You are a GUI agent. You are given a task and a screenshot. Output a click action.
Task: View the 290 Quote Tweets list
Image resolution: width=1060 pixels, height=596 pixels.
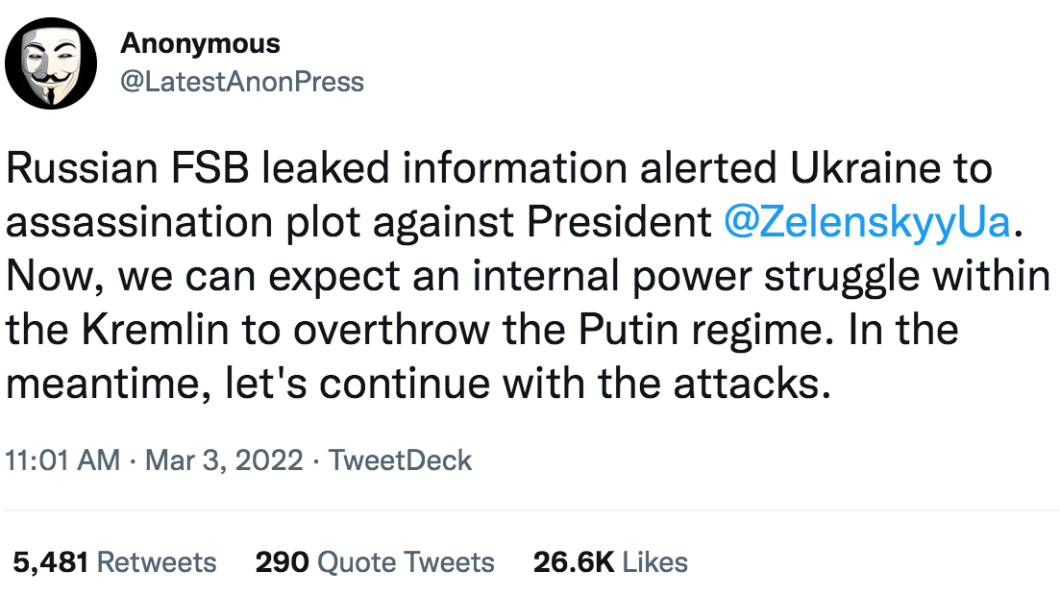(x=375, y=562)
